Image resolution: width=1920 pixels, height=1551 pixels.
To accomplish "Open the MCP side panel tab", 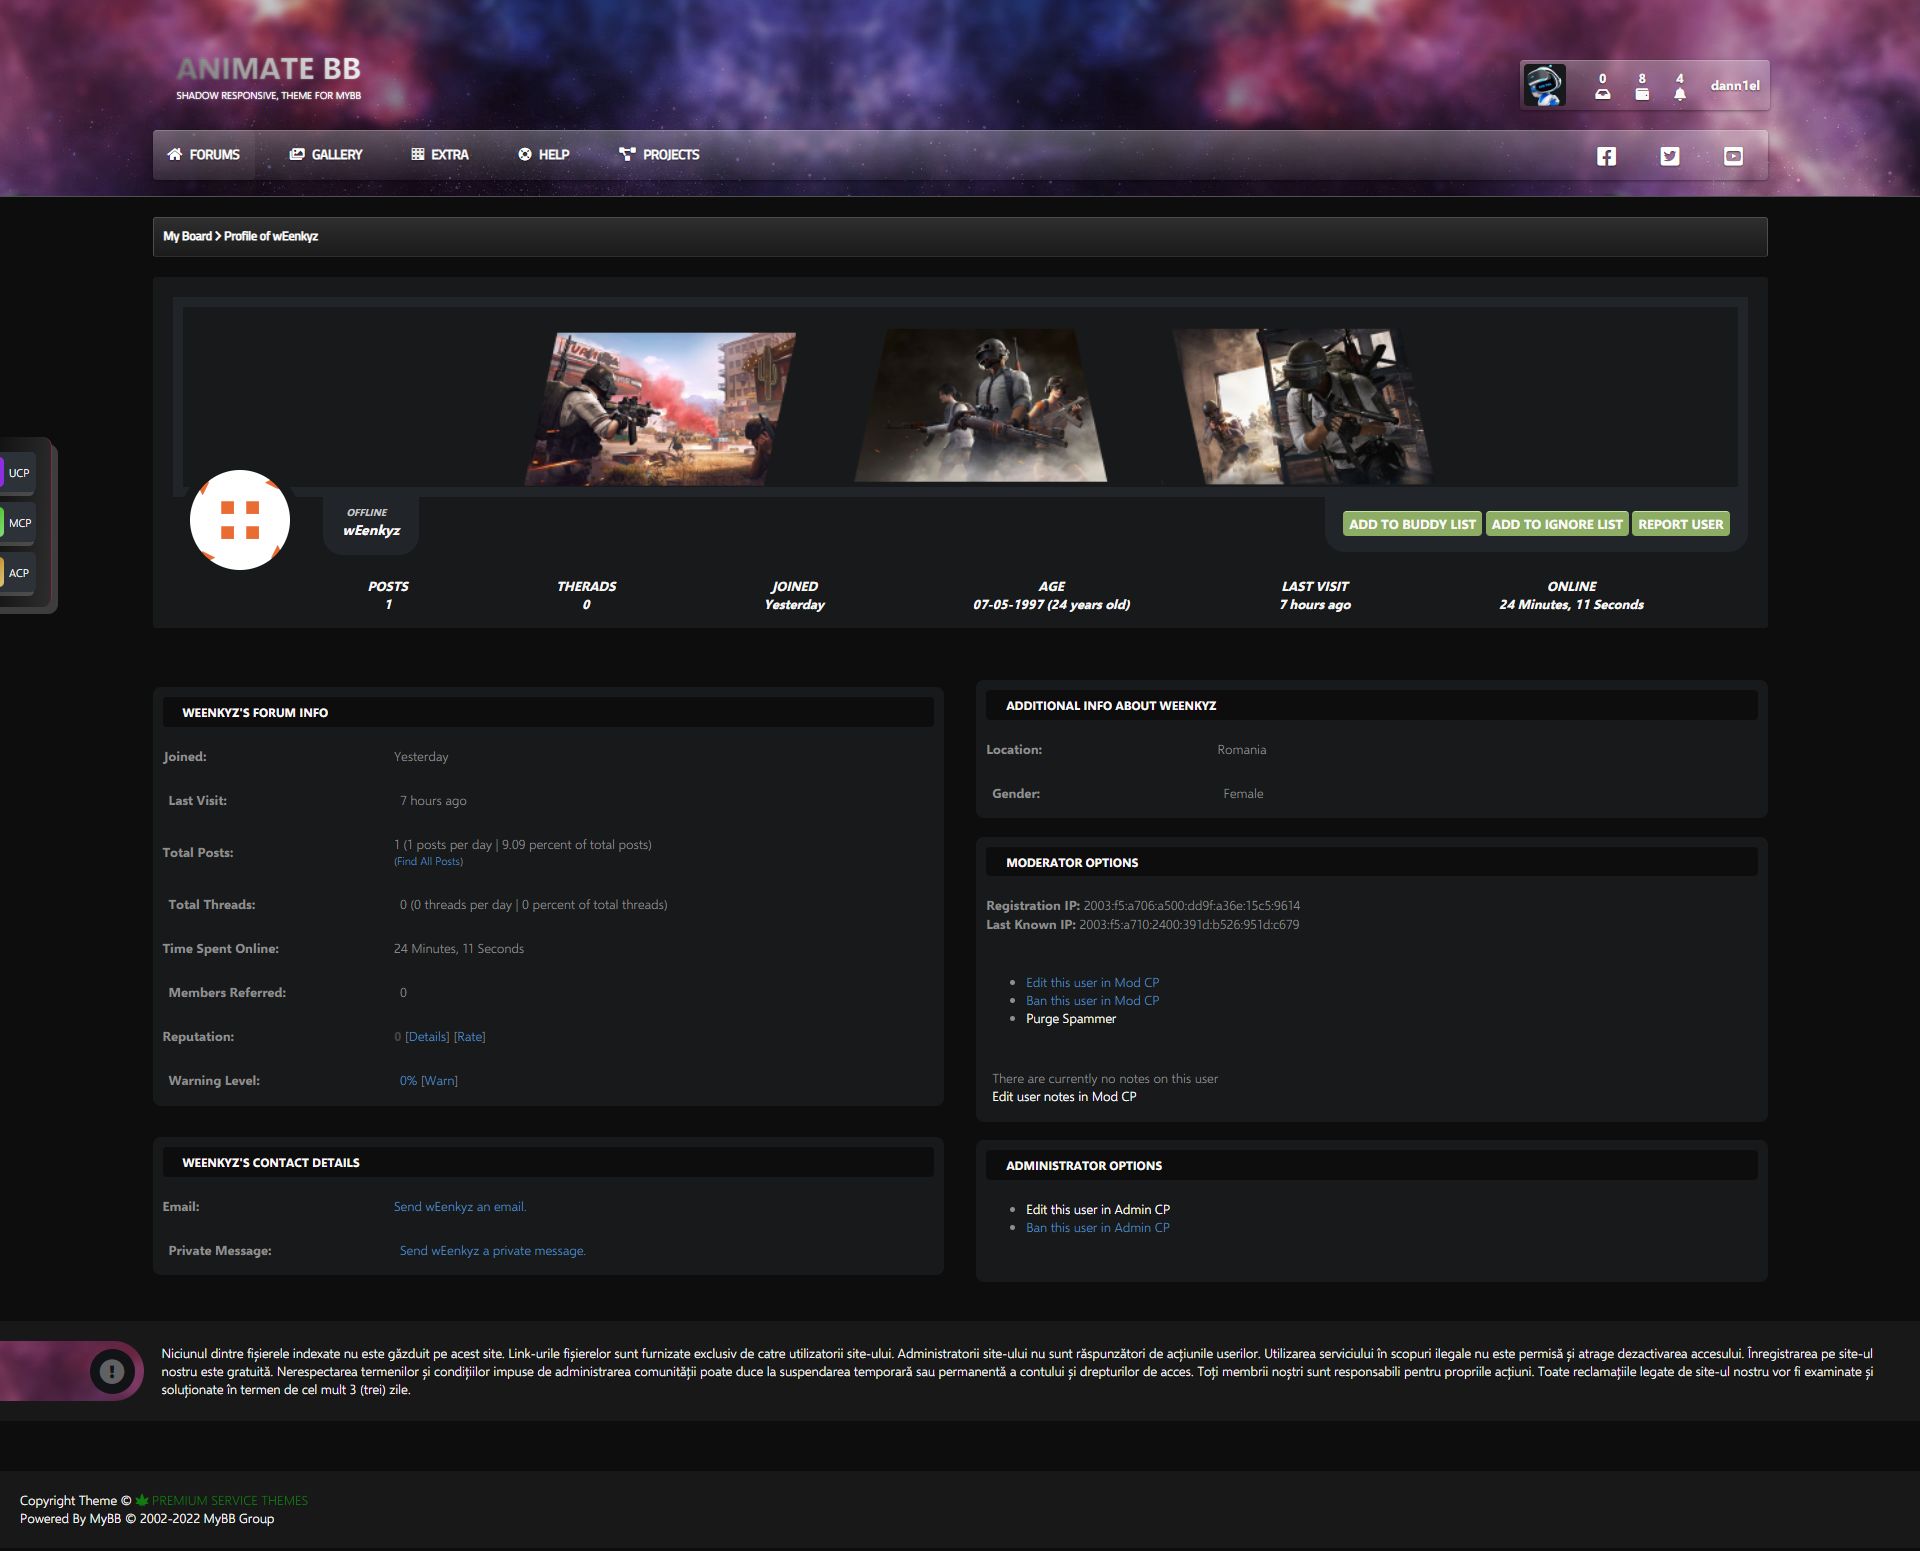I will (x=19, y=523).
